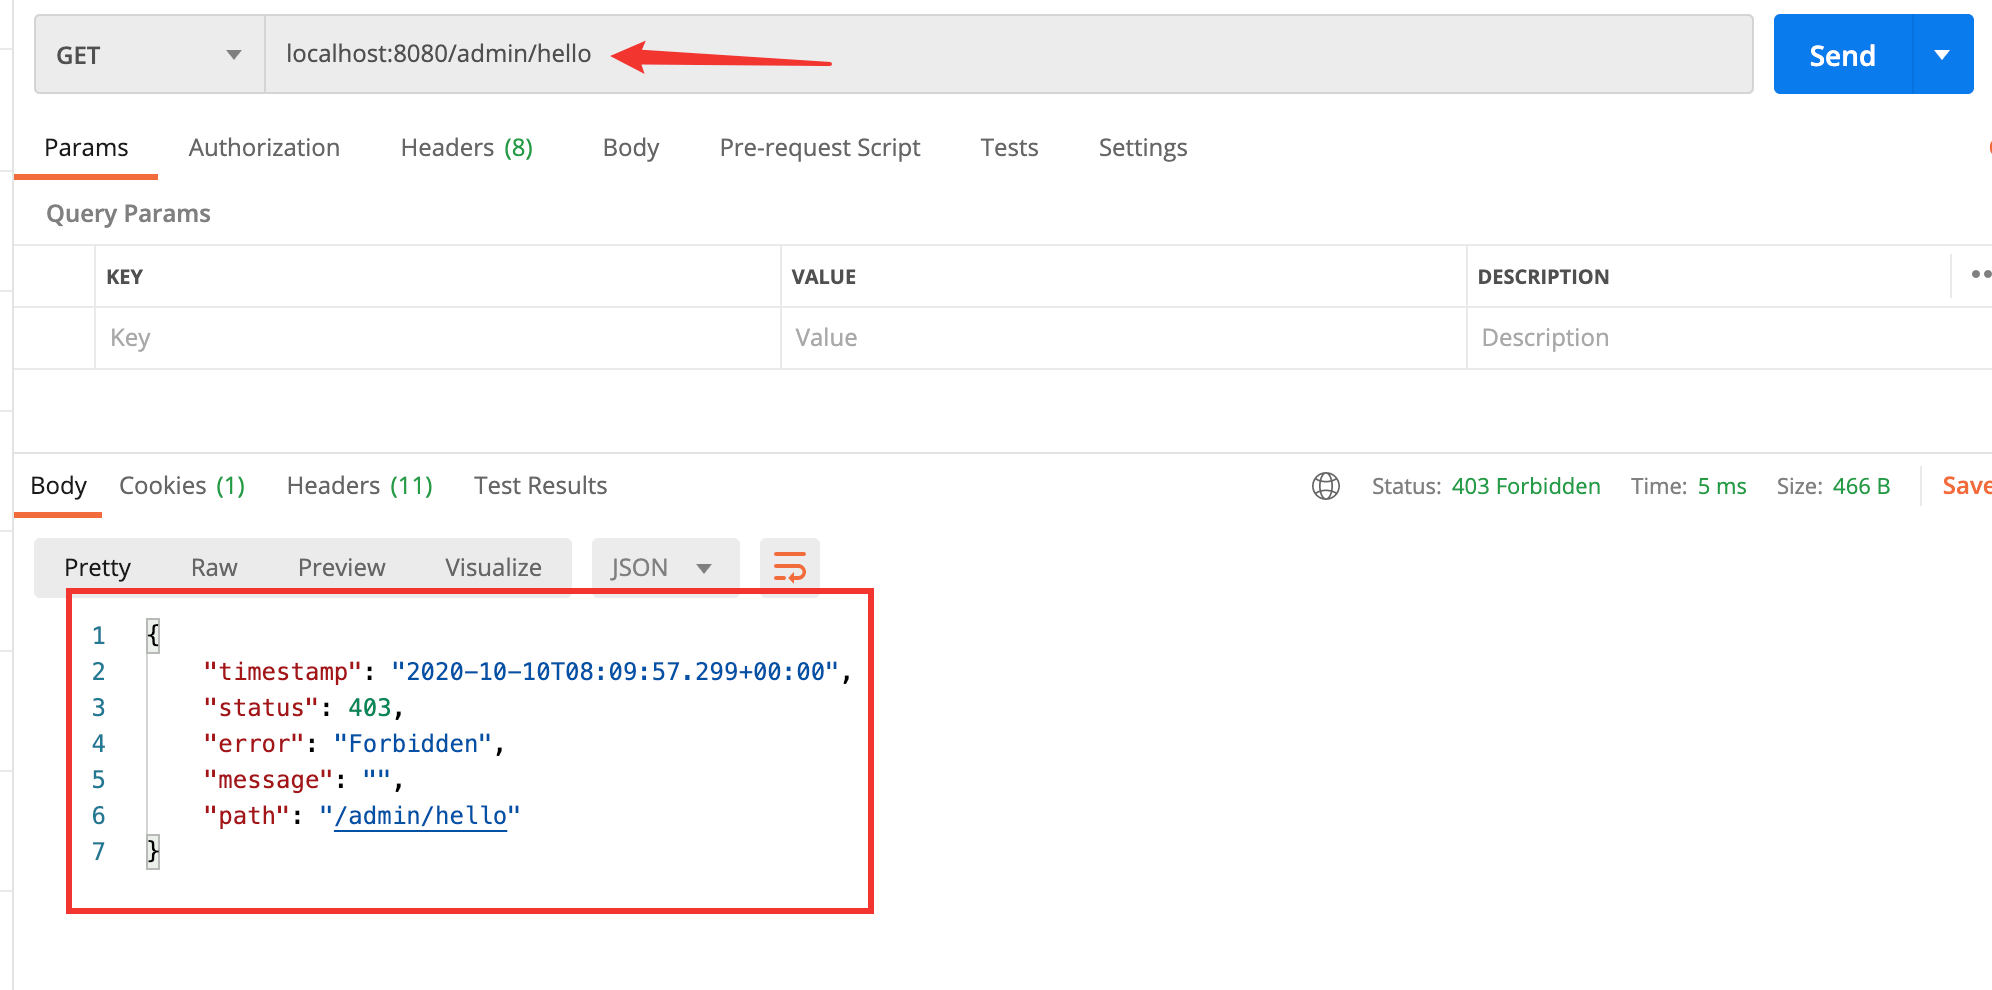Viewport: 1992px width, 990px height.
Task: Select the Pretty response view
Action: click(x=97, y=568)
